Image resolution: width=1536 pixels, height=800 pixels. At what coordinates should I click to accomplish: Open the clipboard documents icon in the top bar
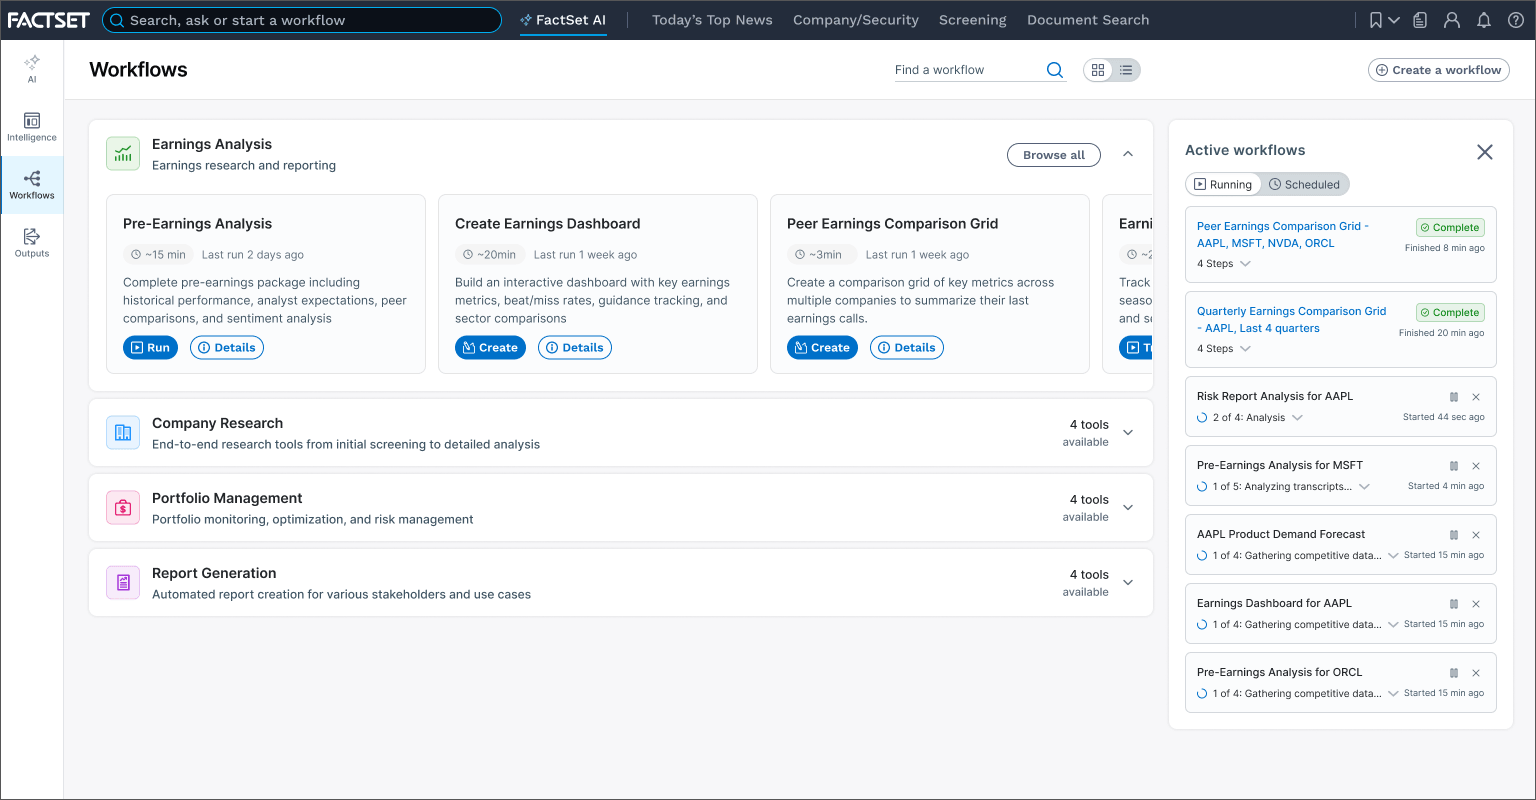tap(1420, 20)
